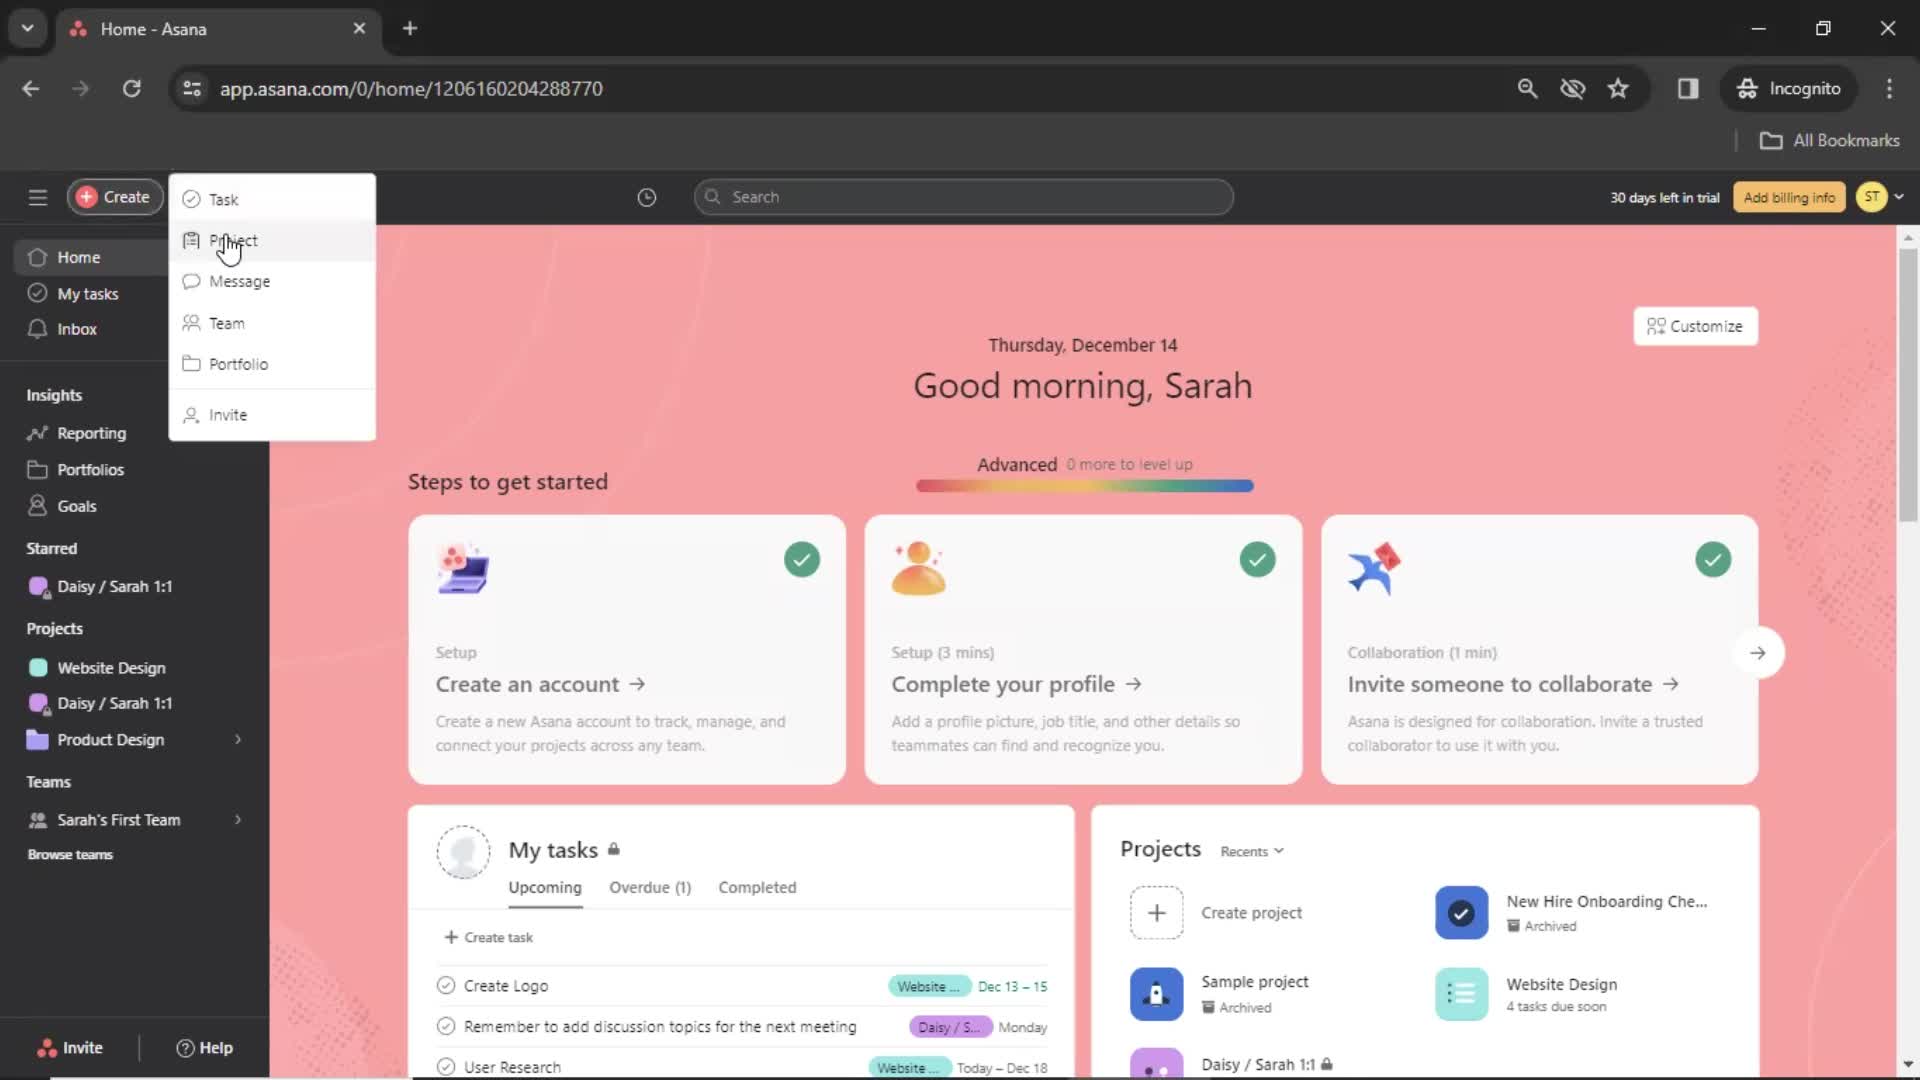The height and width of the screenshot is (1080, 1920).
Task: Open Chrome three-dot menu
Action: [1888, 88]
